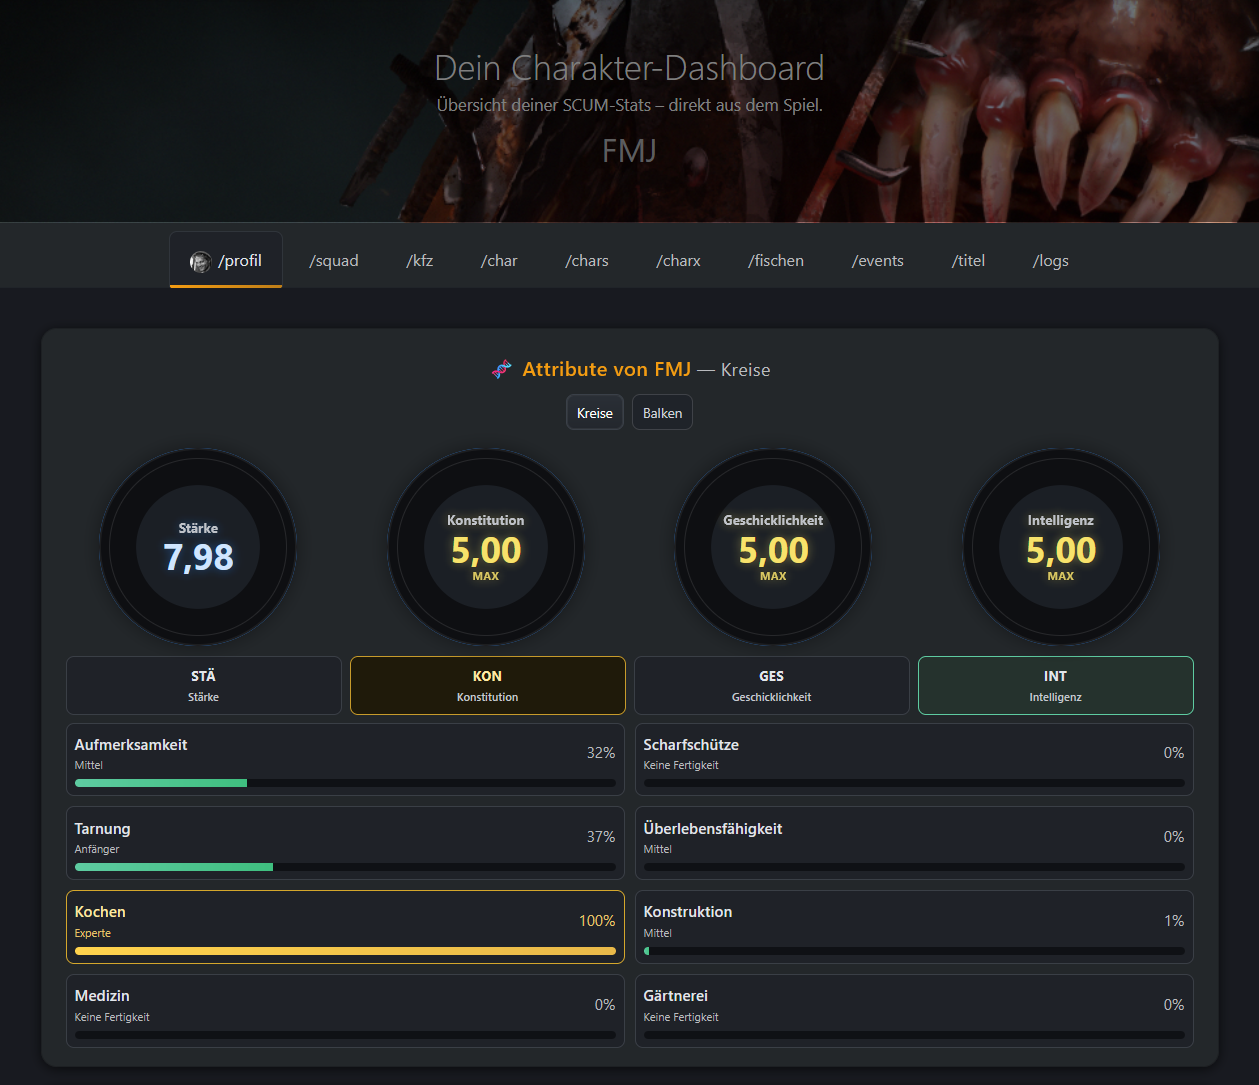Click the Tarnung progress bar
Viewport: 1259px width, 1085px height.
point(345,867)
